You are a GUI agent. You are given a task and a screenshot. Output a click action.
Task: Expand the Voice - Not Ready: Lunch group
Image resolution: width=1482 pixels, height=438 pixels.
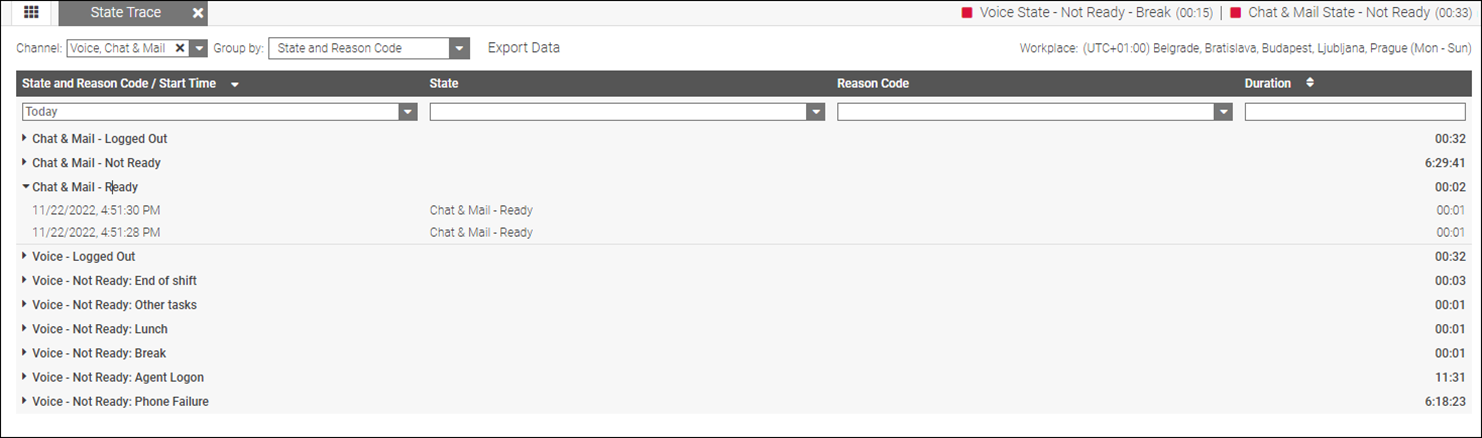click(x=25, y=329)
